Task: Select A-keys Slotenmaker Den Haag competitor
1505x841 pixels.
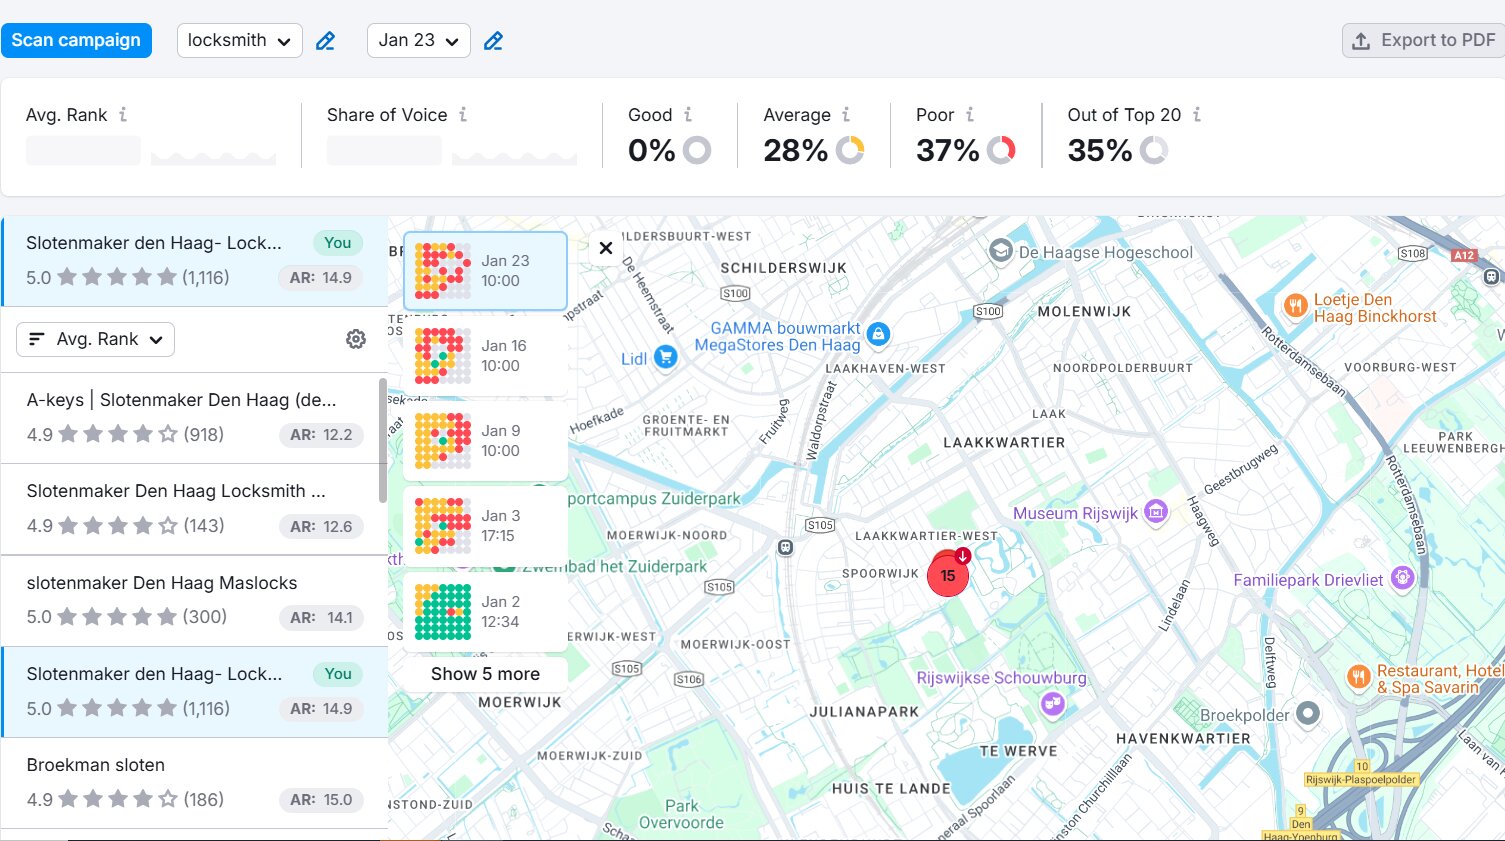Action: pos(190,418)
